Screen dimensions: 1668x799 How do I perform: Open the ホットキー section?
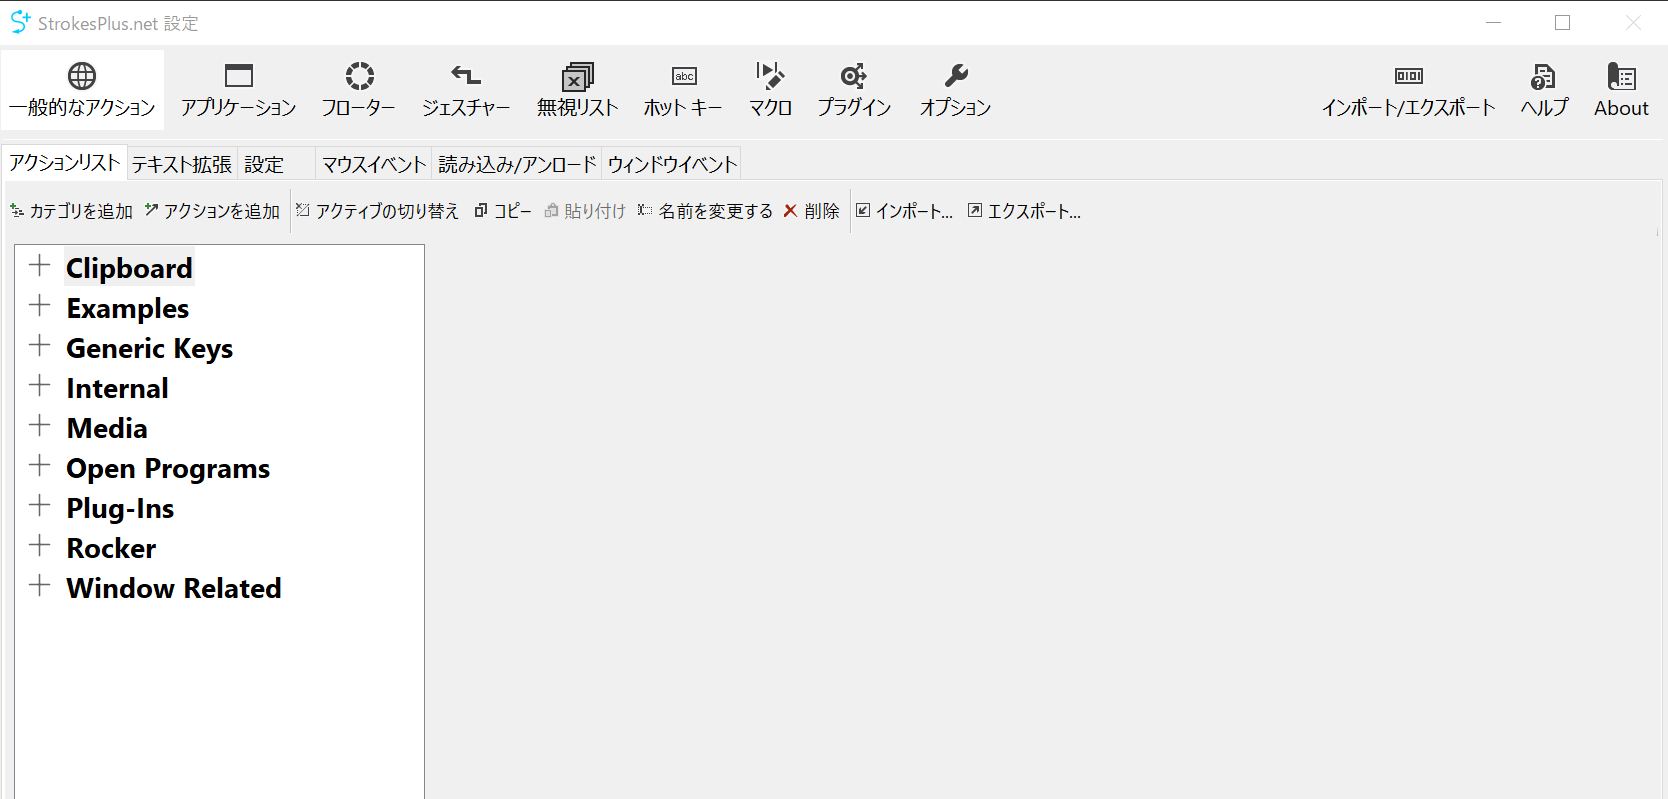pos(684,90)
